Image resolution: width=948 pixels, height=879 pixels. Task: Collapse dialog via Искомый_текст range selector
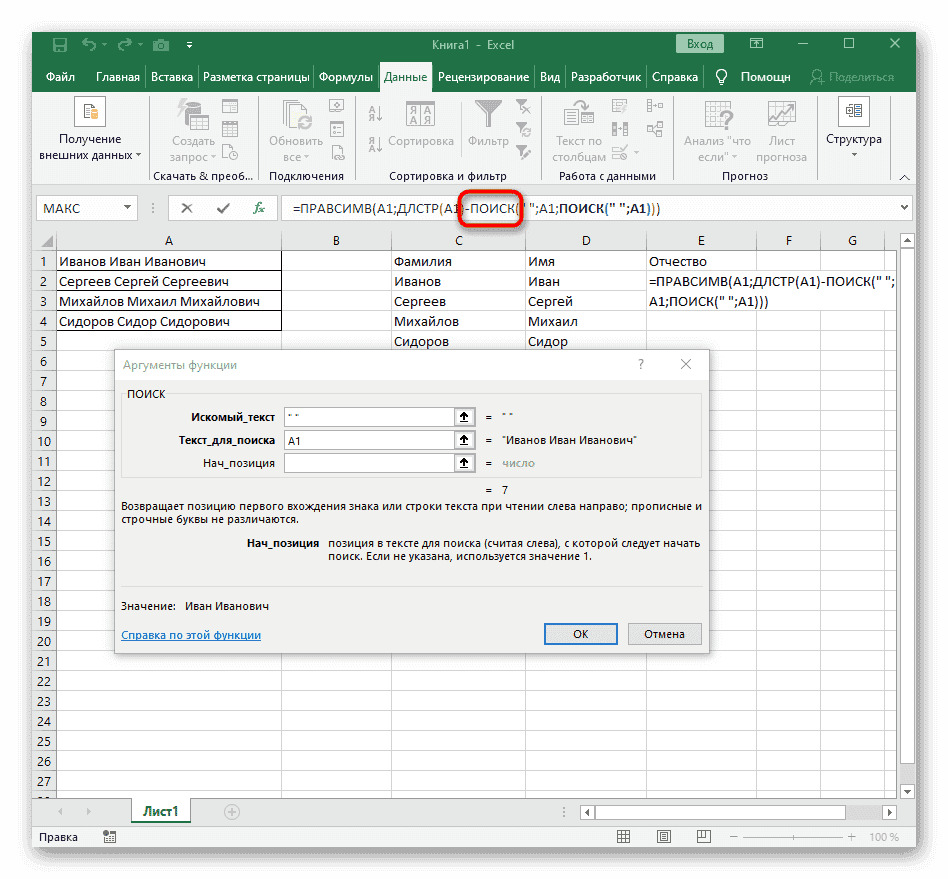pos(464,416)
